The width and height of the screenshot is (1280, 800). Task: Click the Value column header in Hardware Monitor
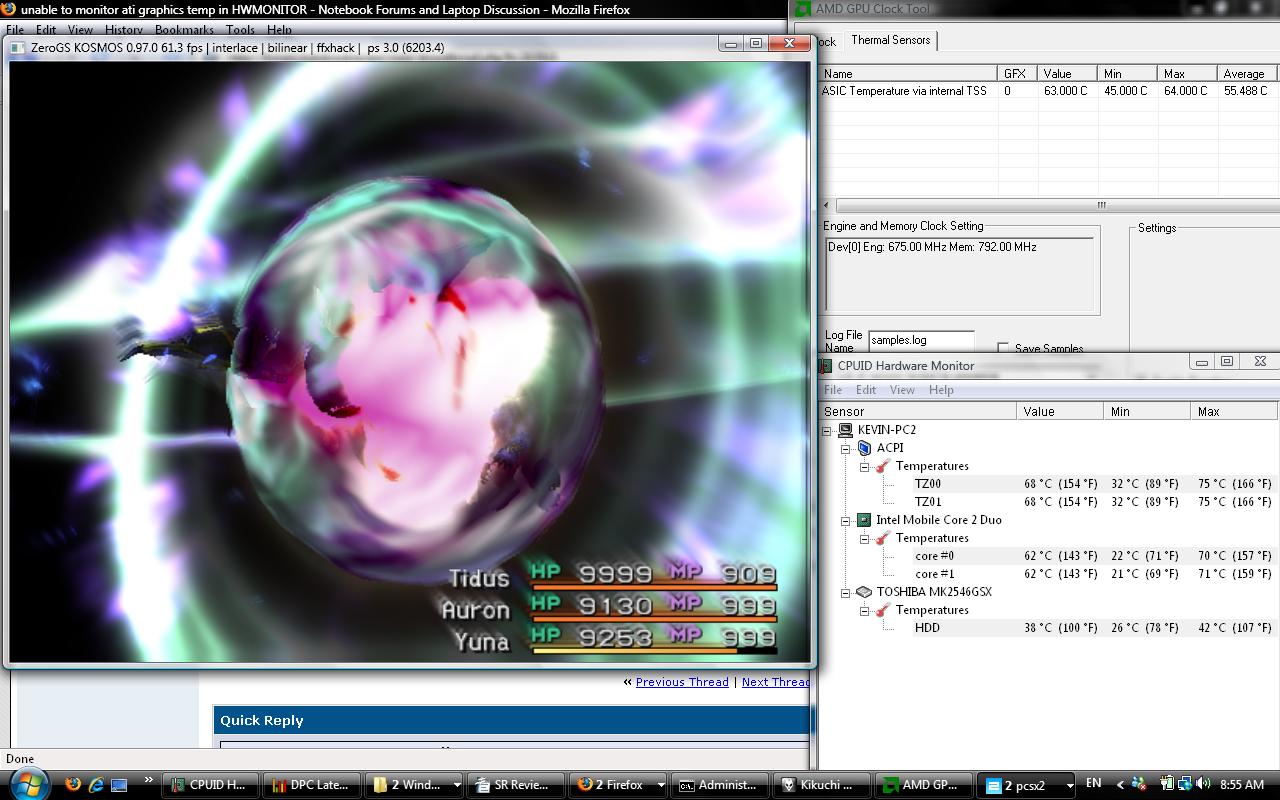pos(1061,411)
